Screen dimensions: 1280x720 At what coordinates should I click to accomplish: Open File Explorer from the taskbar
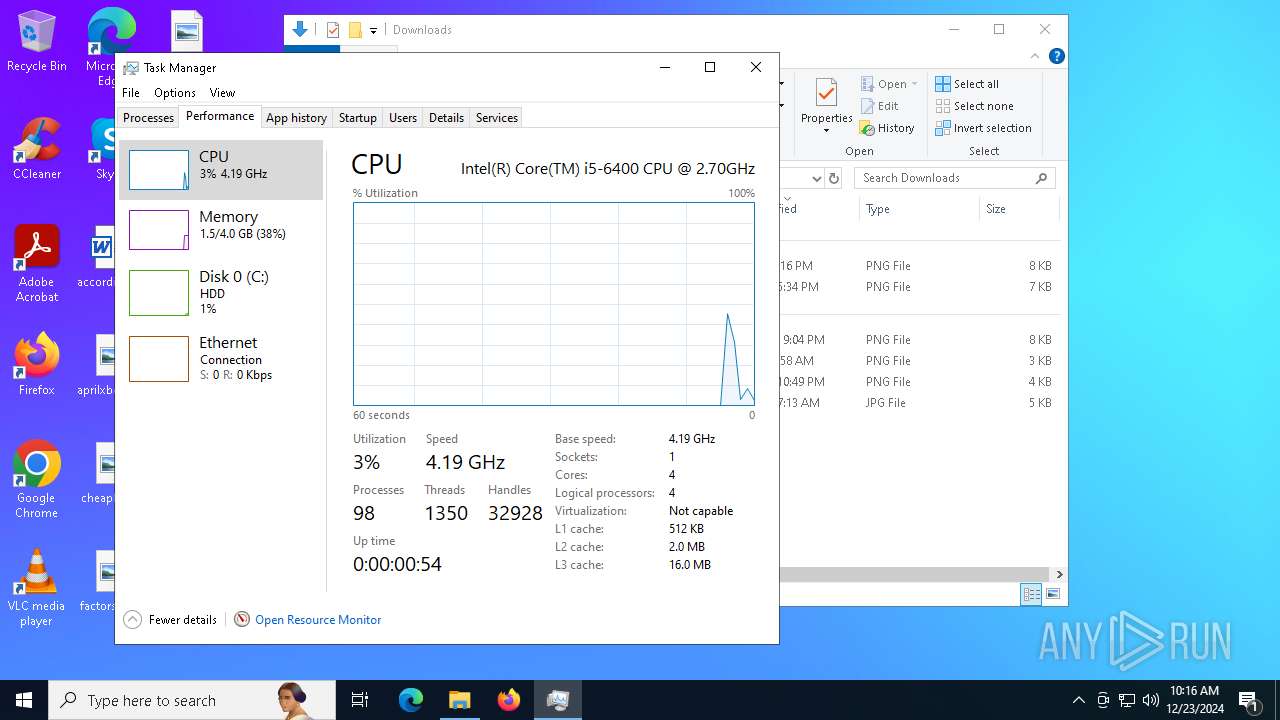460,700
